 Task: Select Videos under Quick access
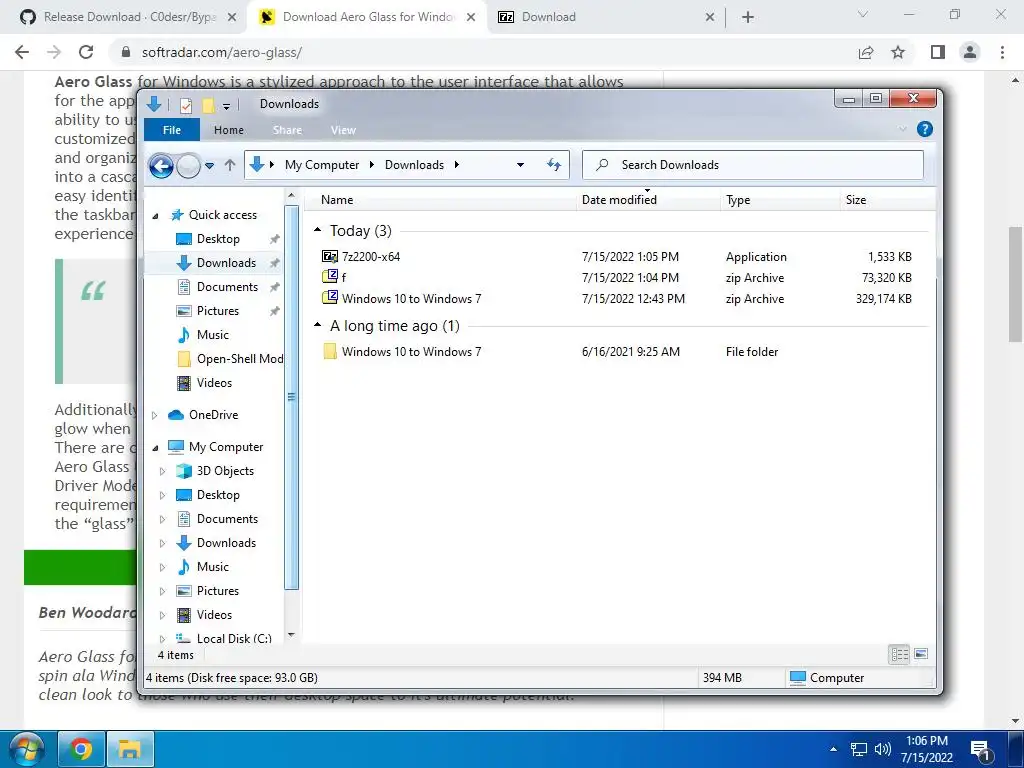214,383
